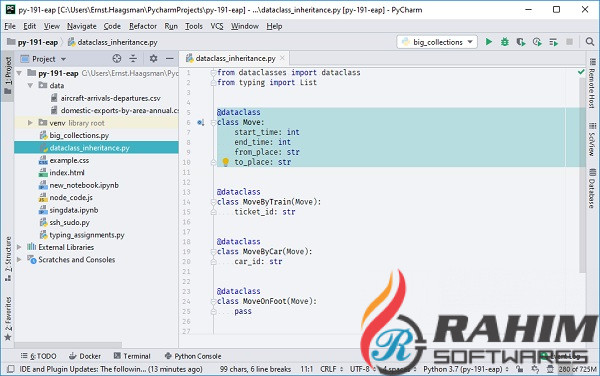Viewport: 600px width, 376px height.
Task: Click the grey Stop square icon
Action: [569, 42]
